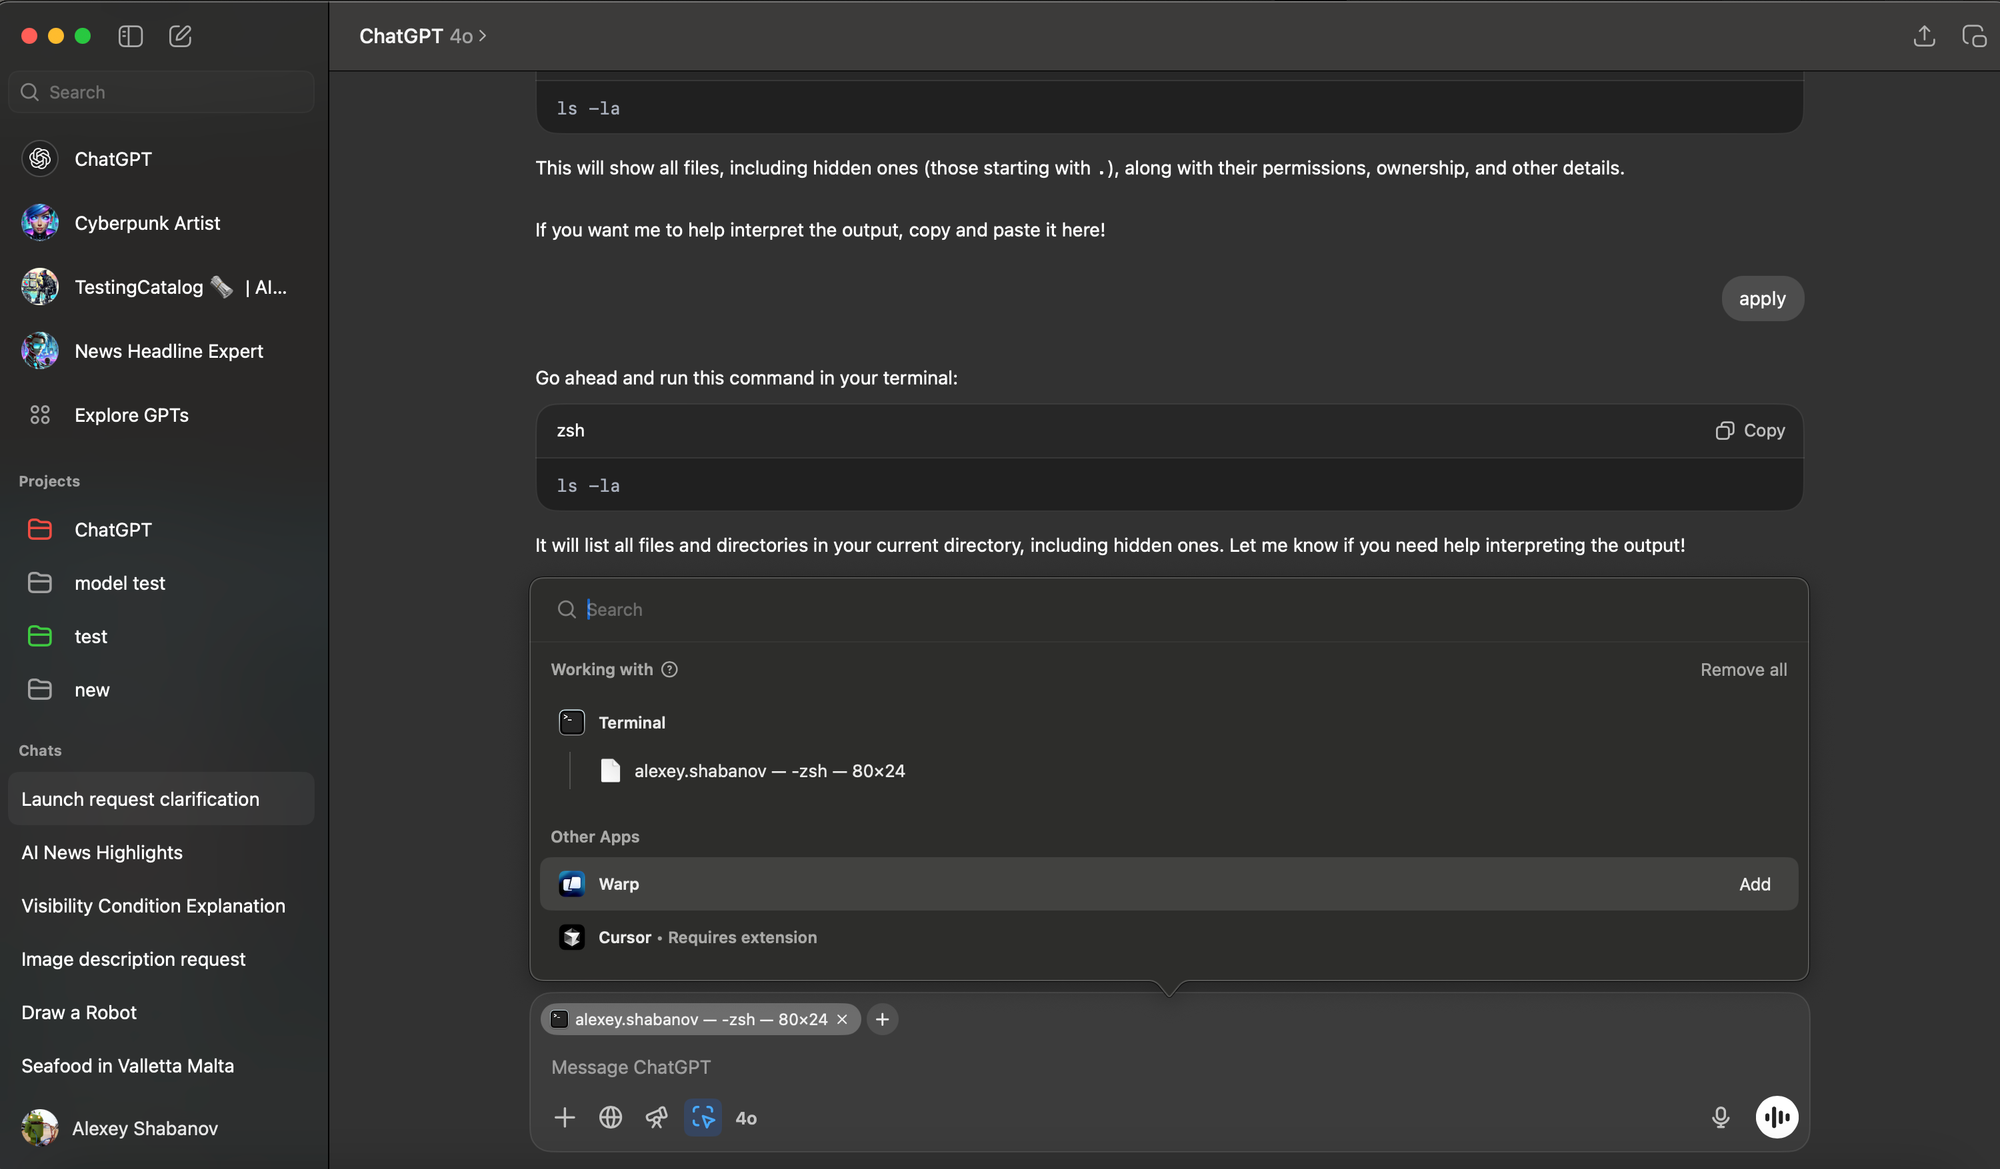Click the web search globe icon
2000x1169 pixels.
coord(610,1118)
